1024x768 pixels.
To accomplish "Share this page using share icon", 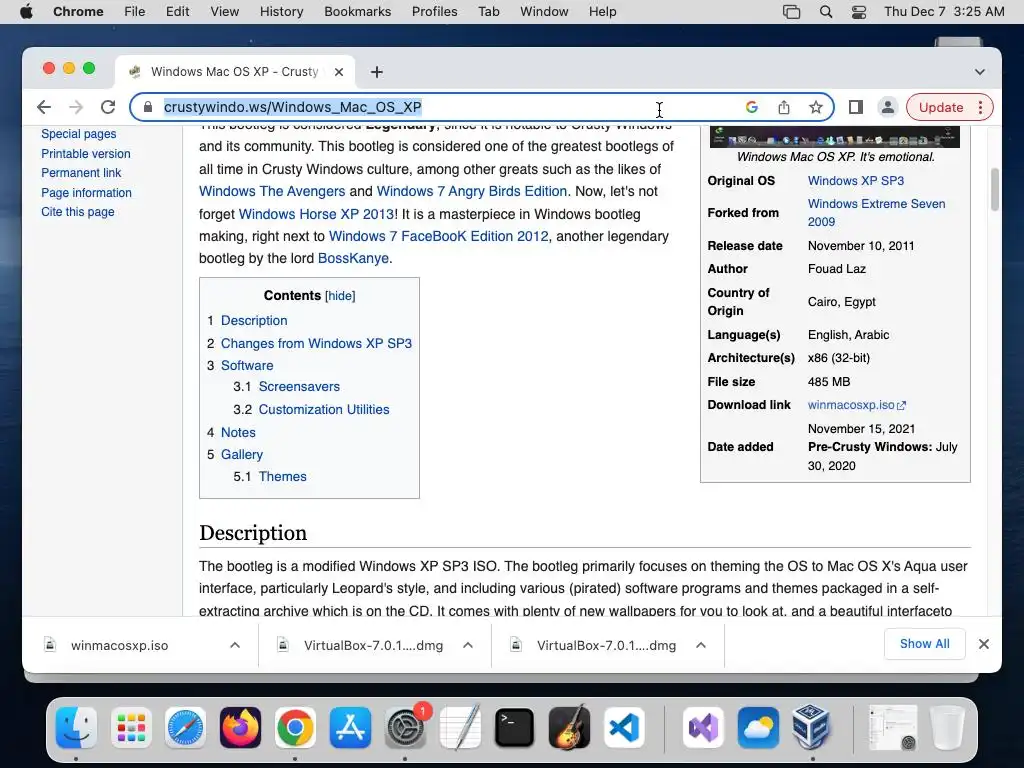I will [784, 107].
